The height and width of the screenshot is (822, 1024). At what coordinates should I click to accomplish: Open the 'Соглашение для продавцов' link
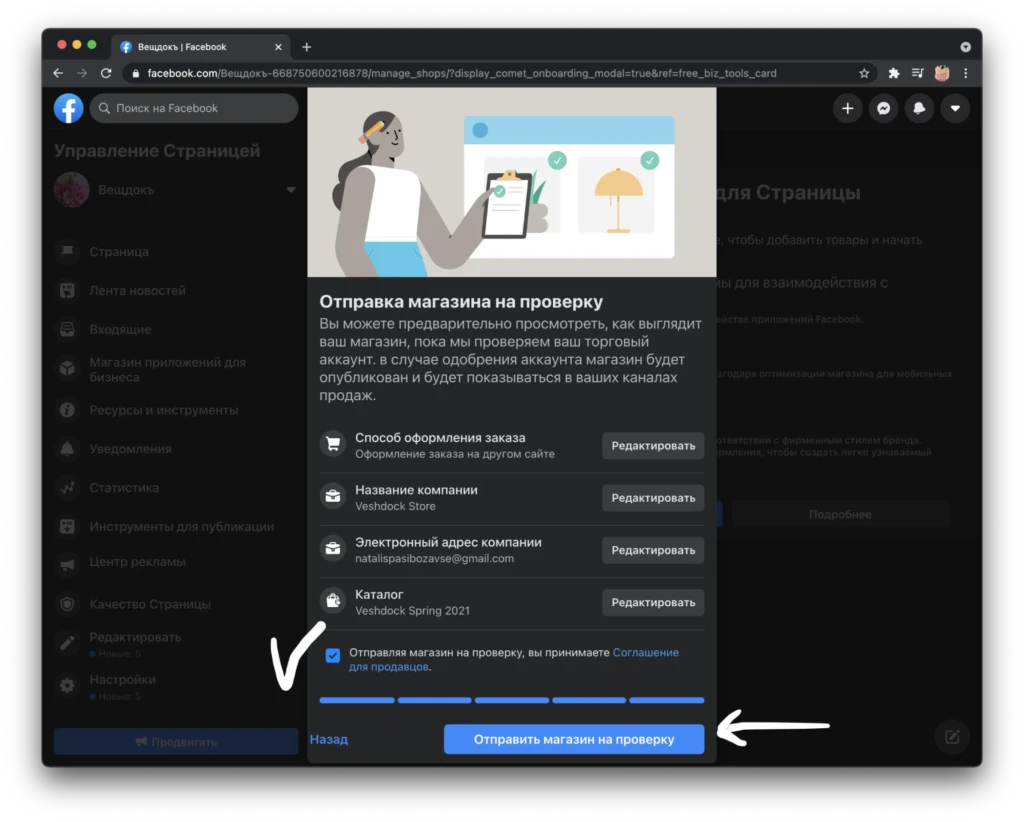pos(514,659)
